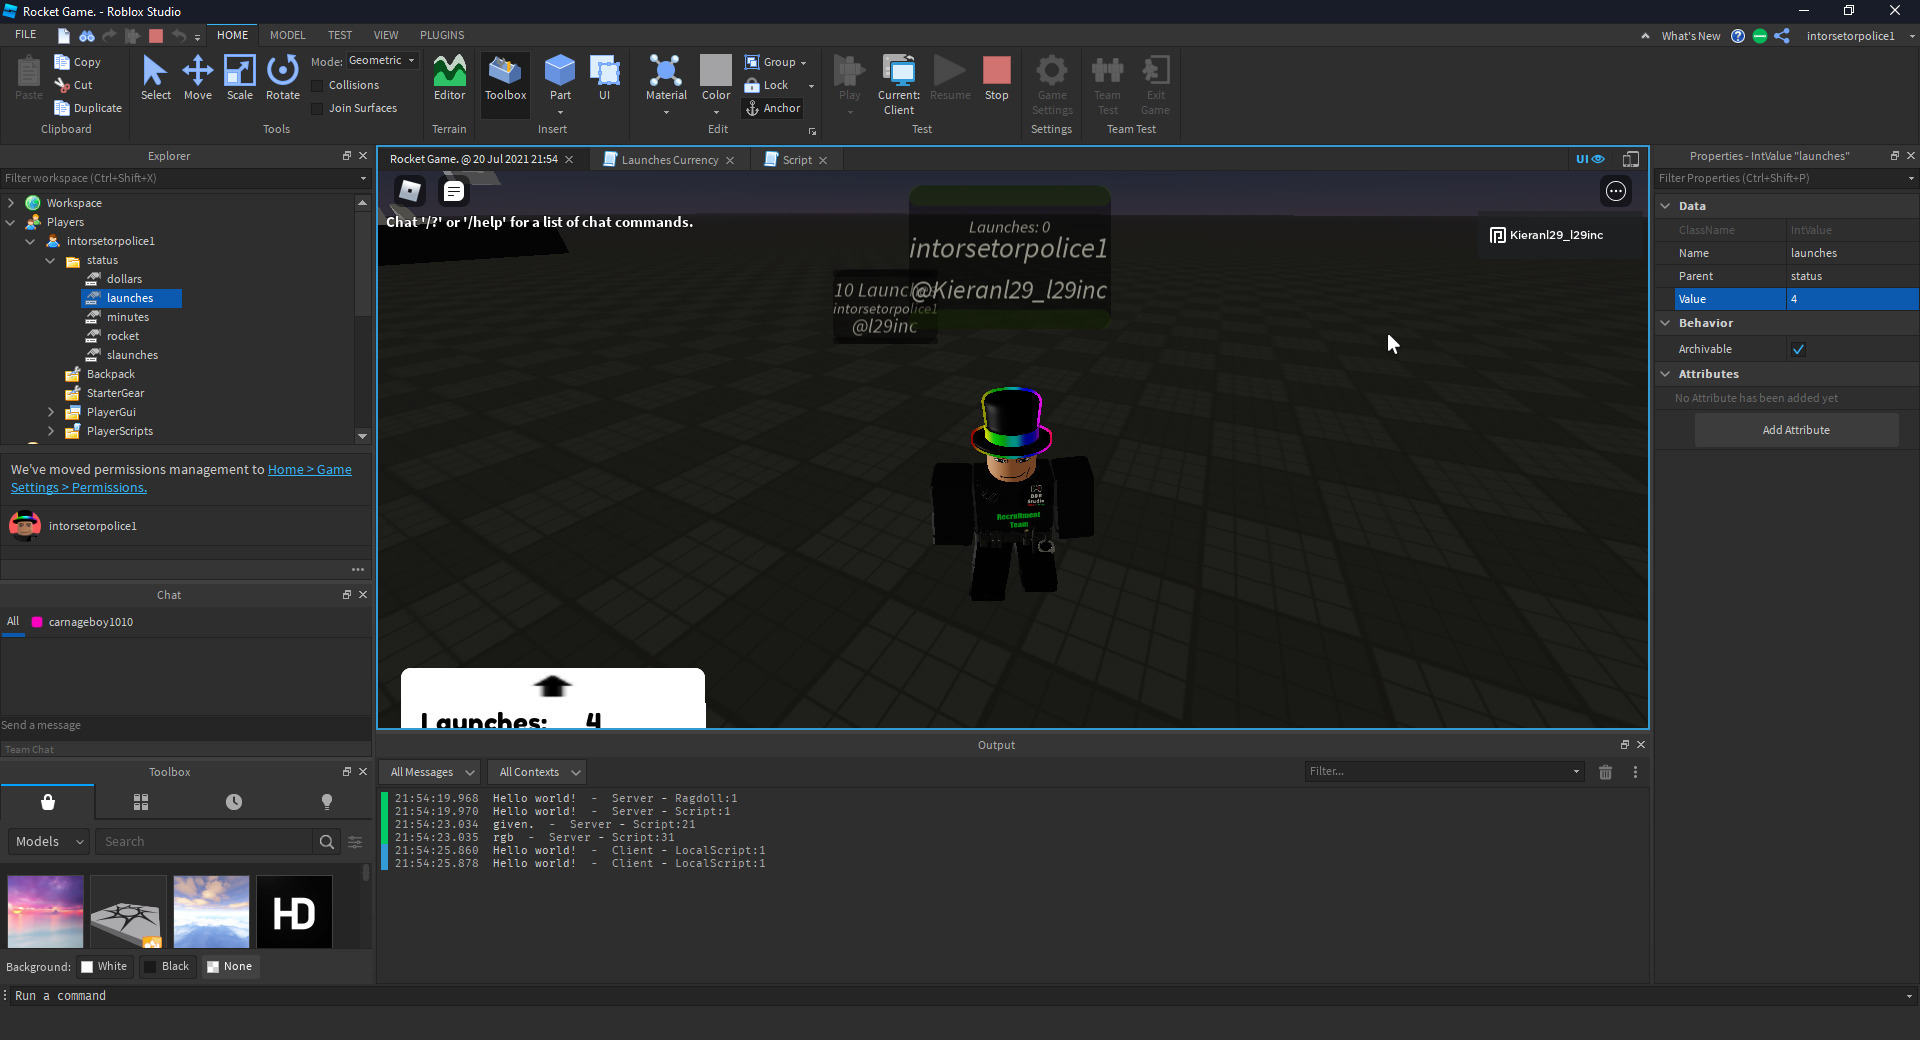Open the VIEW ribbon tab

point(386,35)
